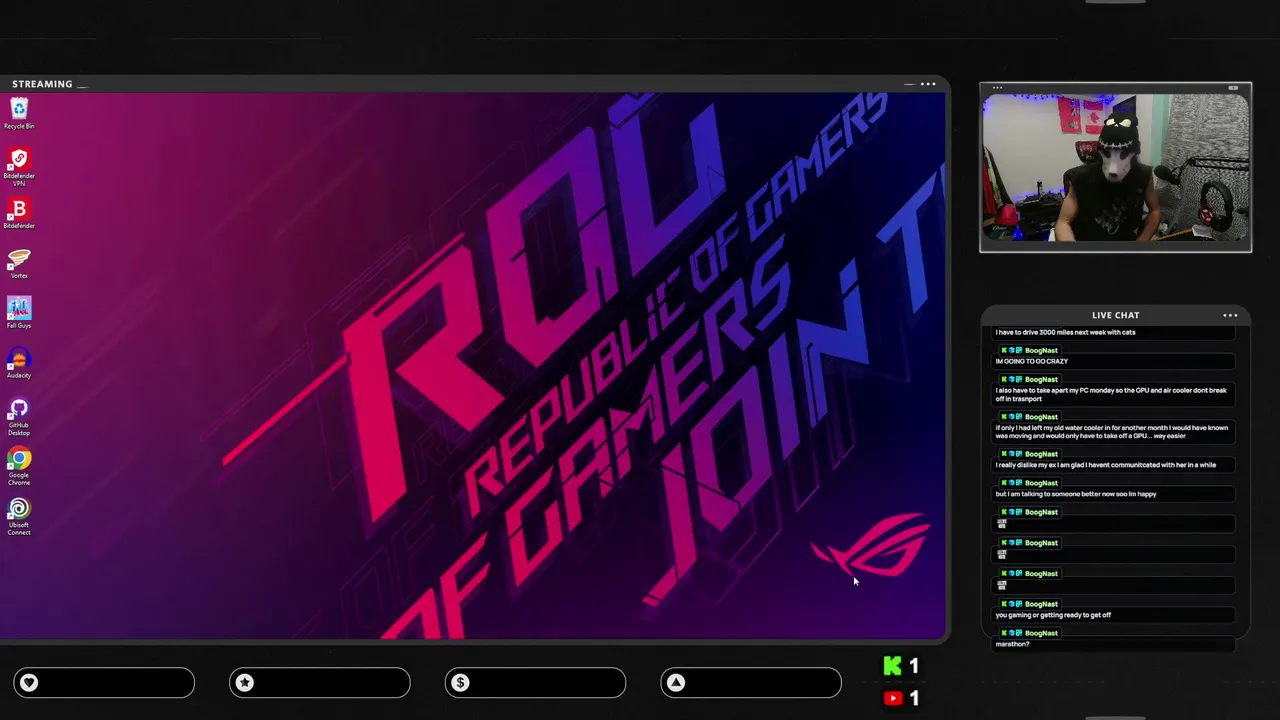Click the star icon in the bottom bar

click(x=245, y=682)
